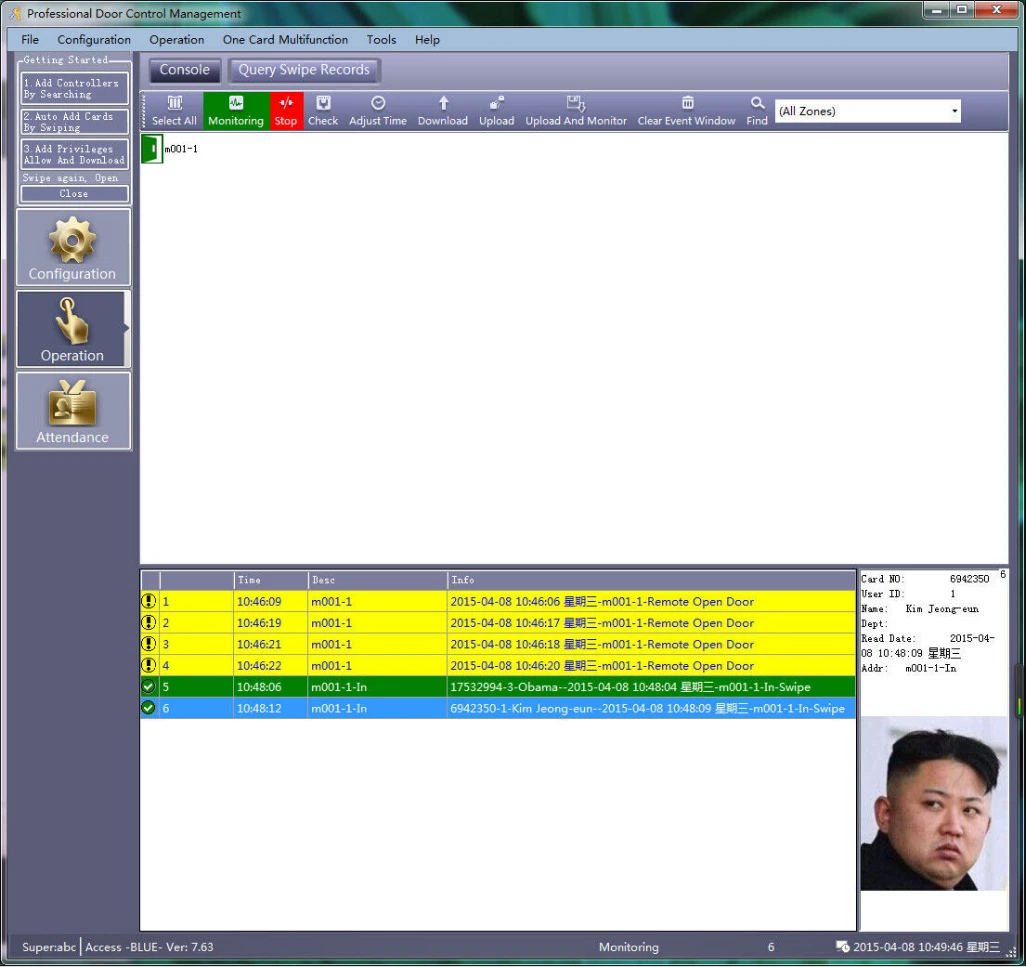Select the Kim Jeong-eun swipe record row

tap(500, 708)
